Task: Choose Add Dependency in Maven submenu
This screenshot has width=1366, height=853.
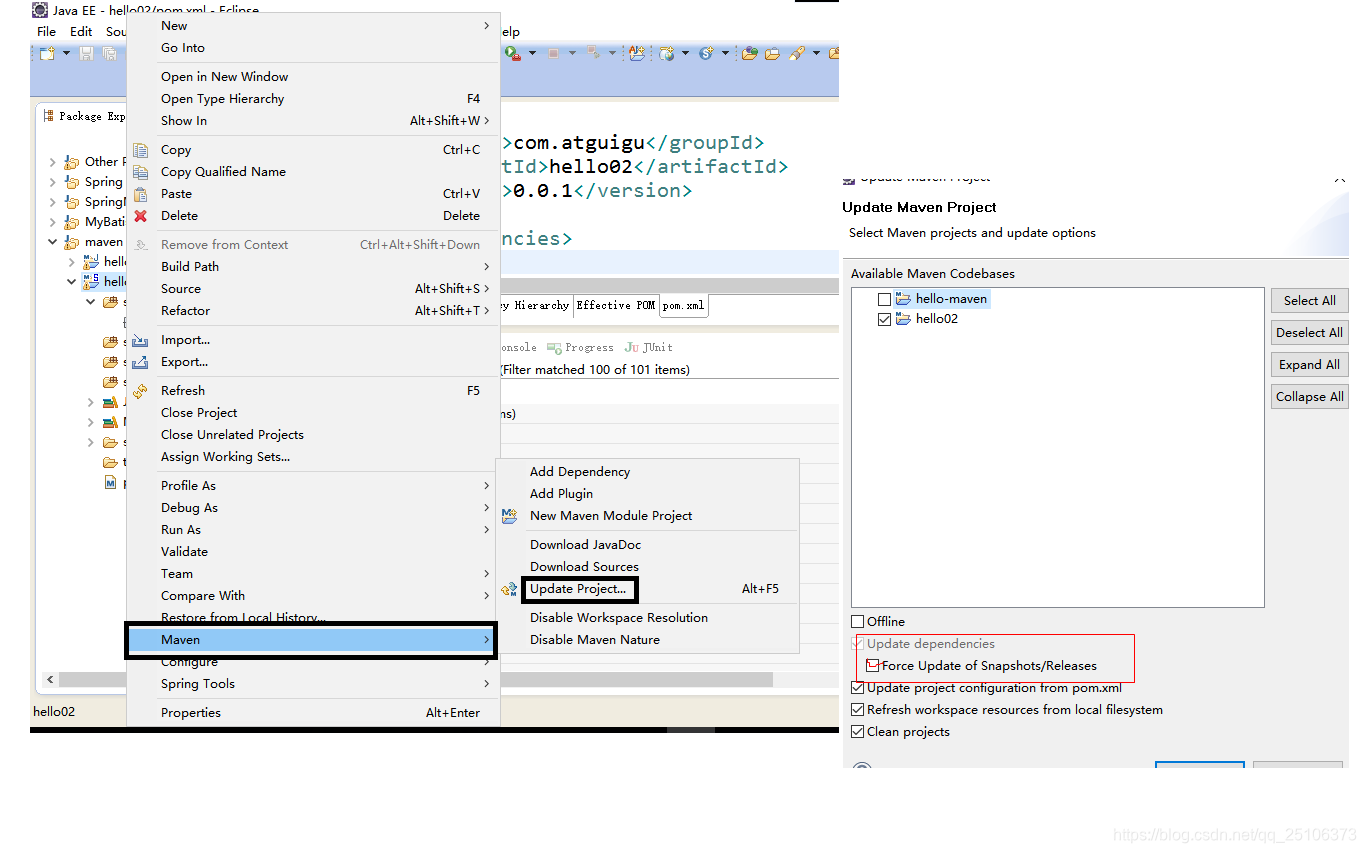Action: [580, 472]
